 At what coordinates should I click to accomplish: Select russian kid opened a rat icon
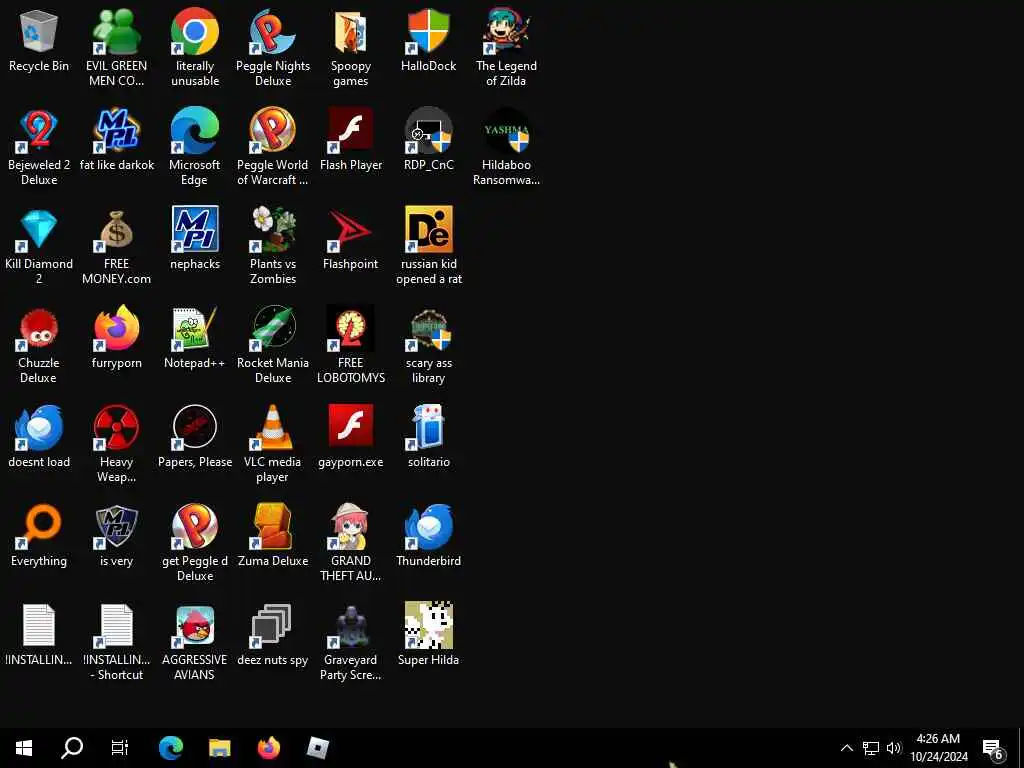(x=428, y=229)
